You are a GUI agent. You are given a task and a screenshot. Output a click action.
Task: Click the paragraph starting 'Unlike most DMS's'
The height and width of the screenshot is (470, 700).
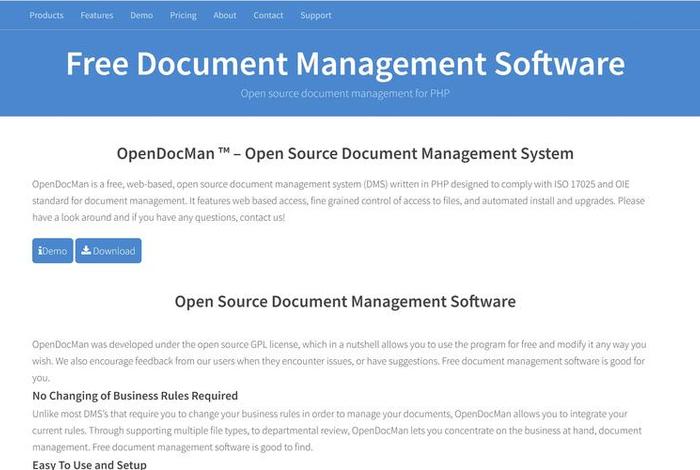tap(337, 430)
